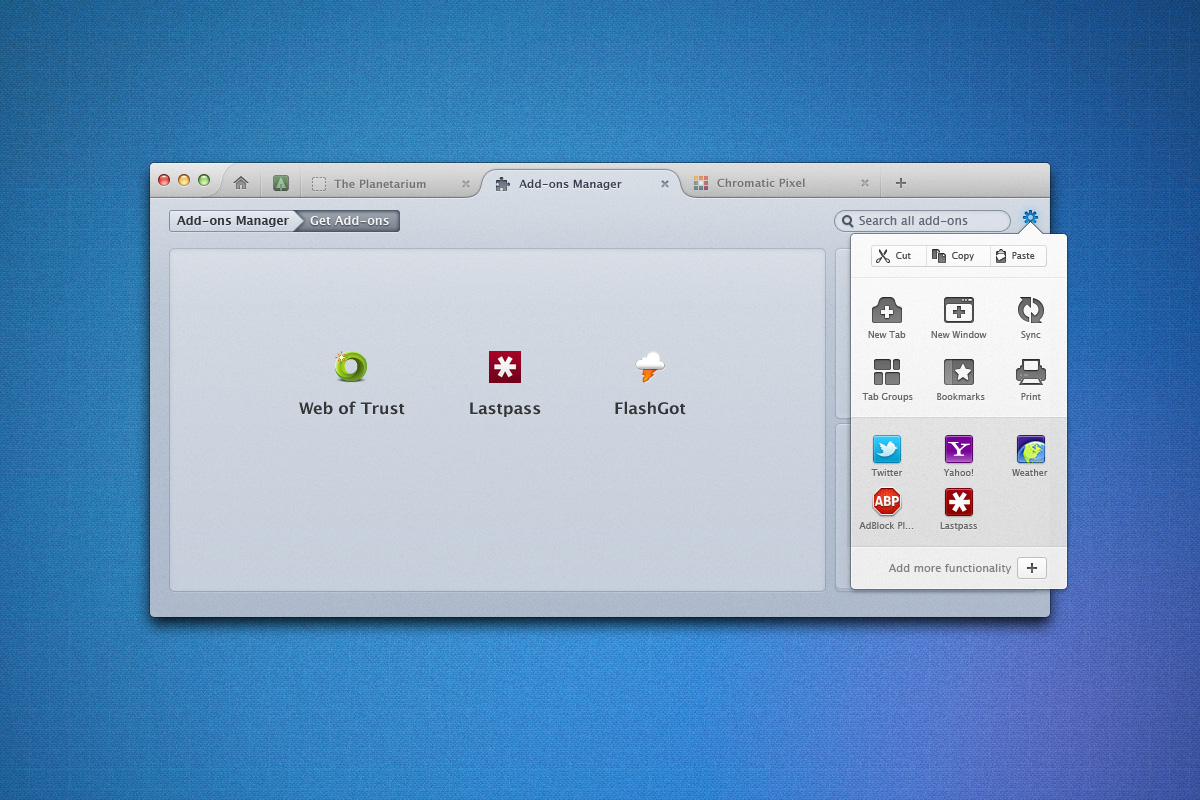This screenshot has height=800, width=1200.
Task: Click the New Tab icon in menu panel
Action: 886,311
